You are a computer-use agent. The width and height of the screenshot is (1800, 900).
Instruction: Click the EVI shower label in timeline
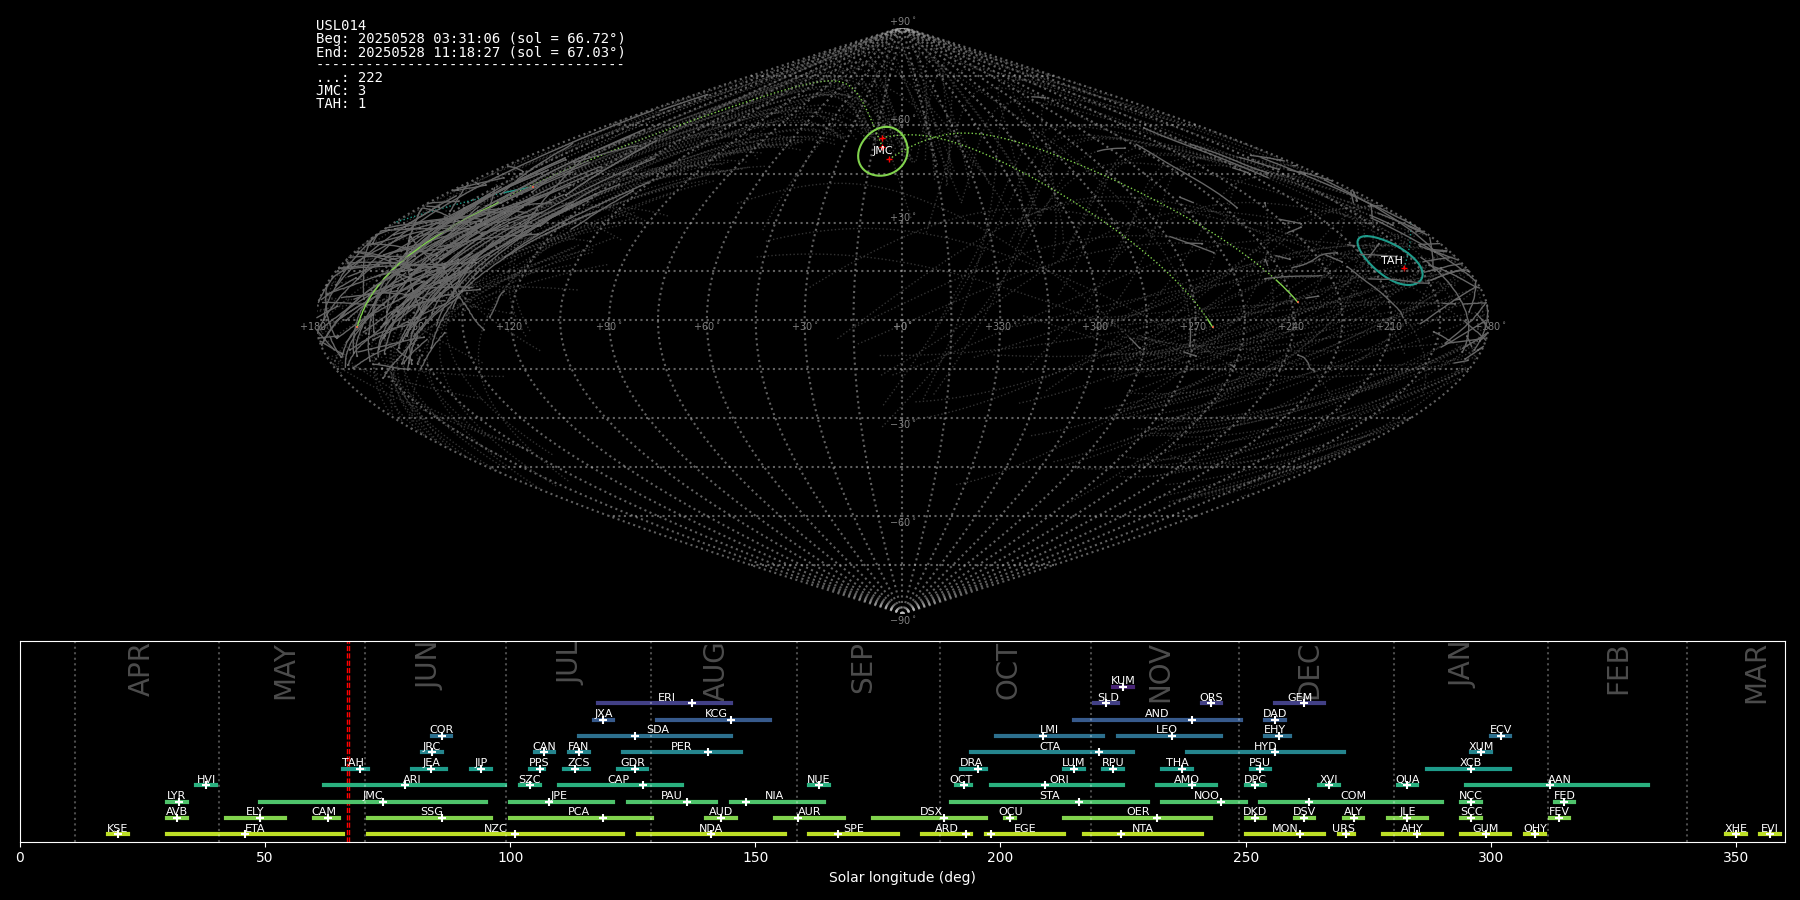tap(1769, 829)
